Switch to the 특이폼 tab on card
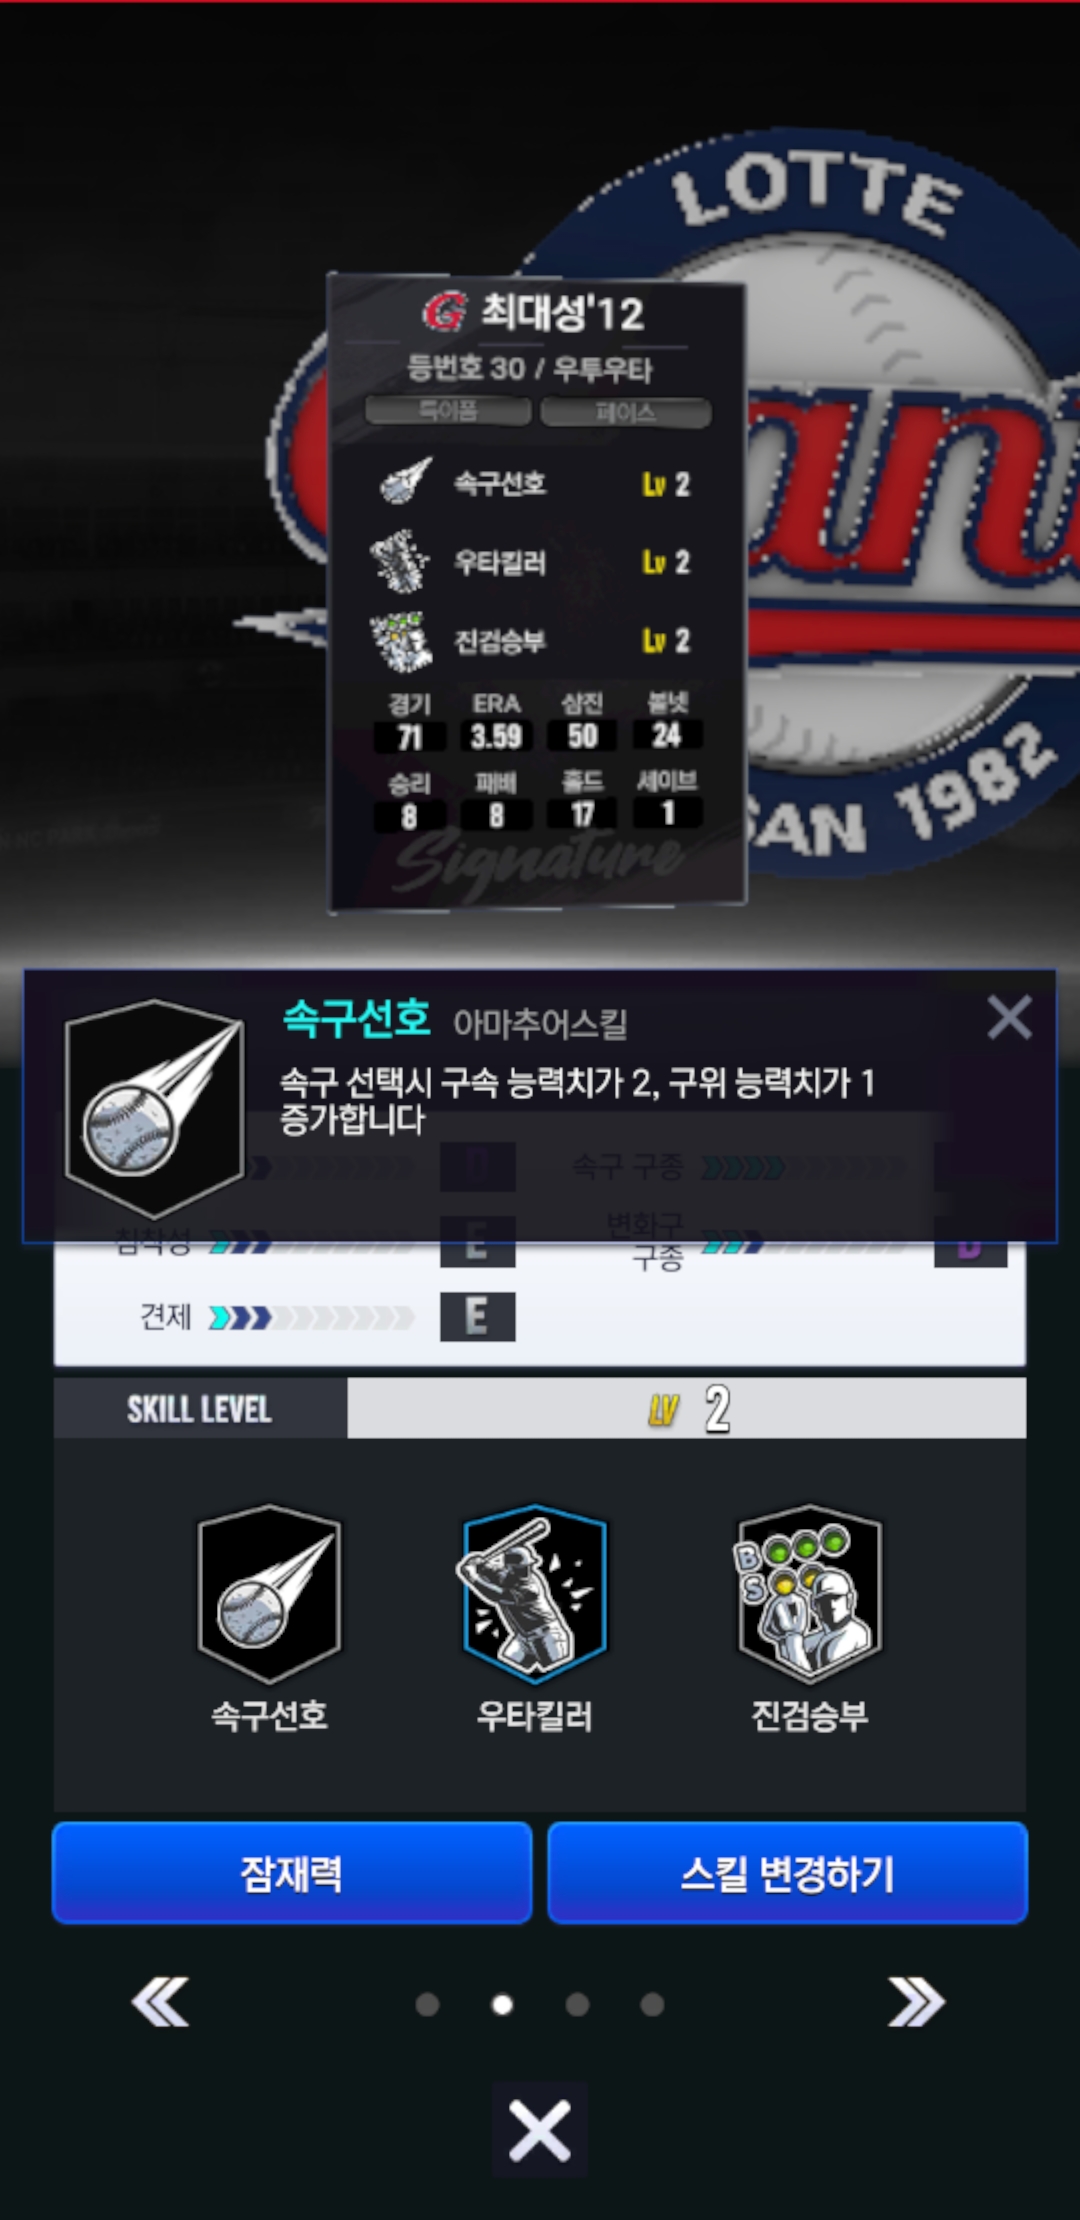This screenshot has width=1080, height=2220. tap(448, 411)
